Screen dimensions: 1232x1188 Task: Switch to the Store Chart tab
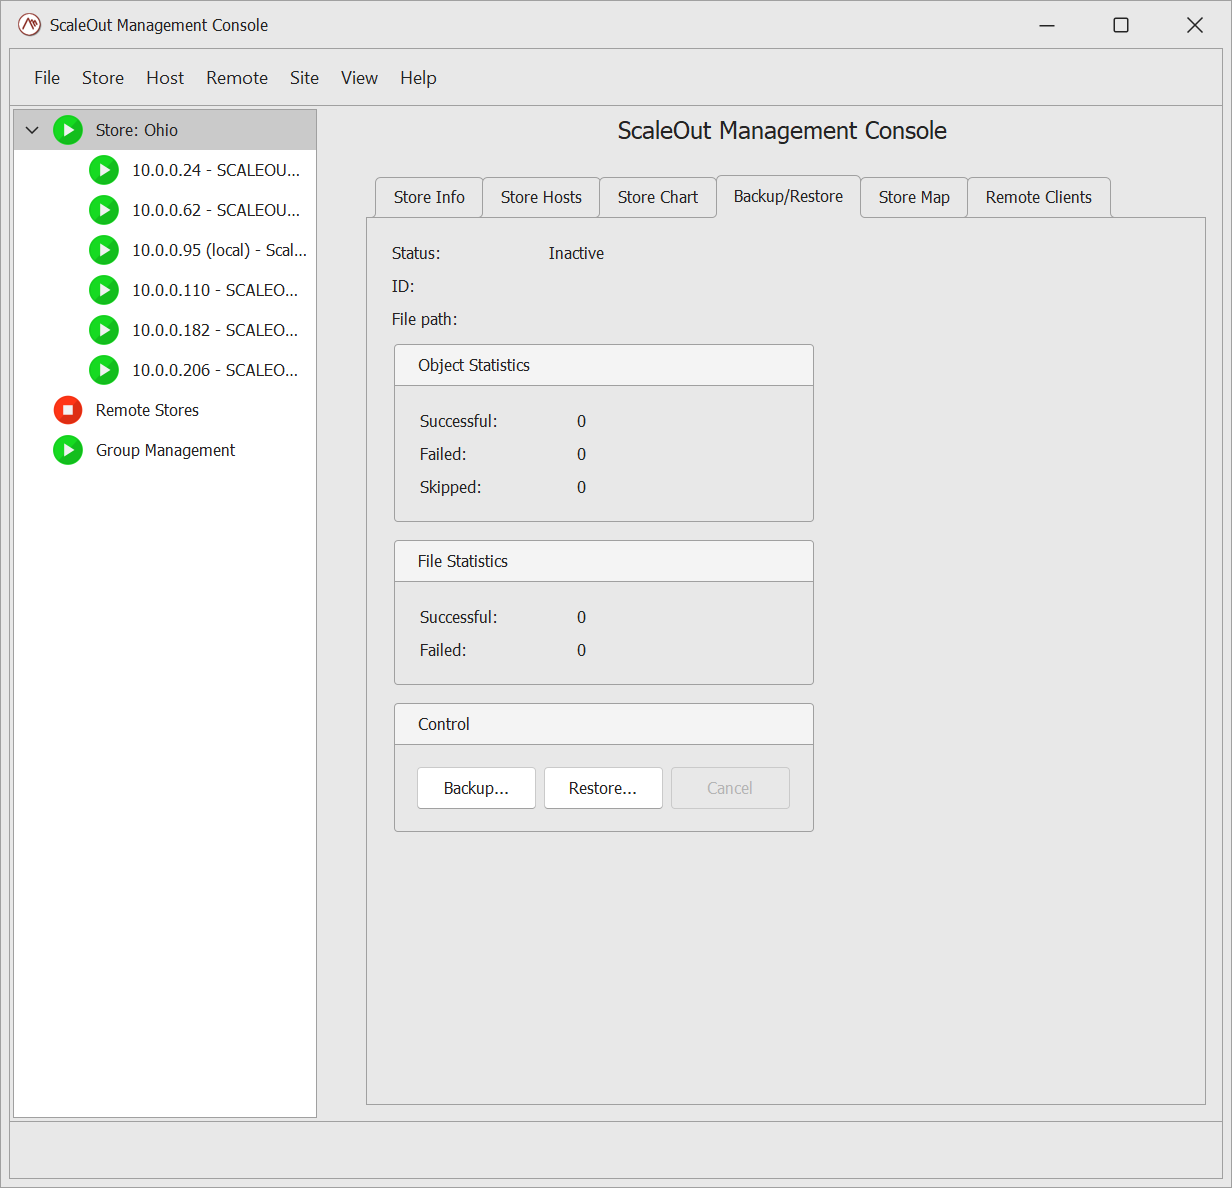(658, 198)
